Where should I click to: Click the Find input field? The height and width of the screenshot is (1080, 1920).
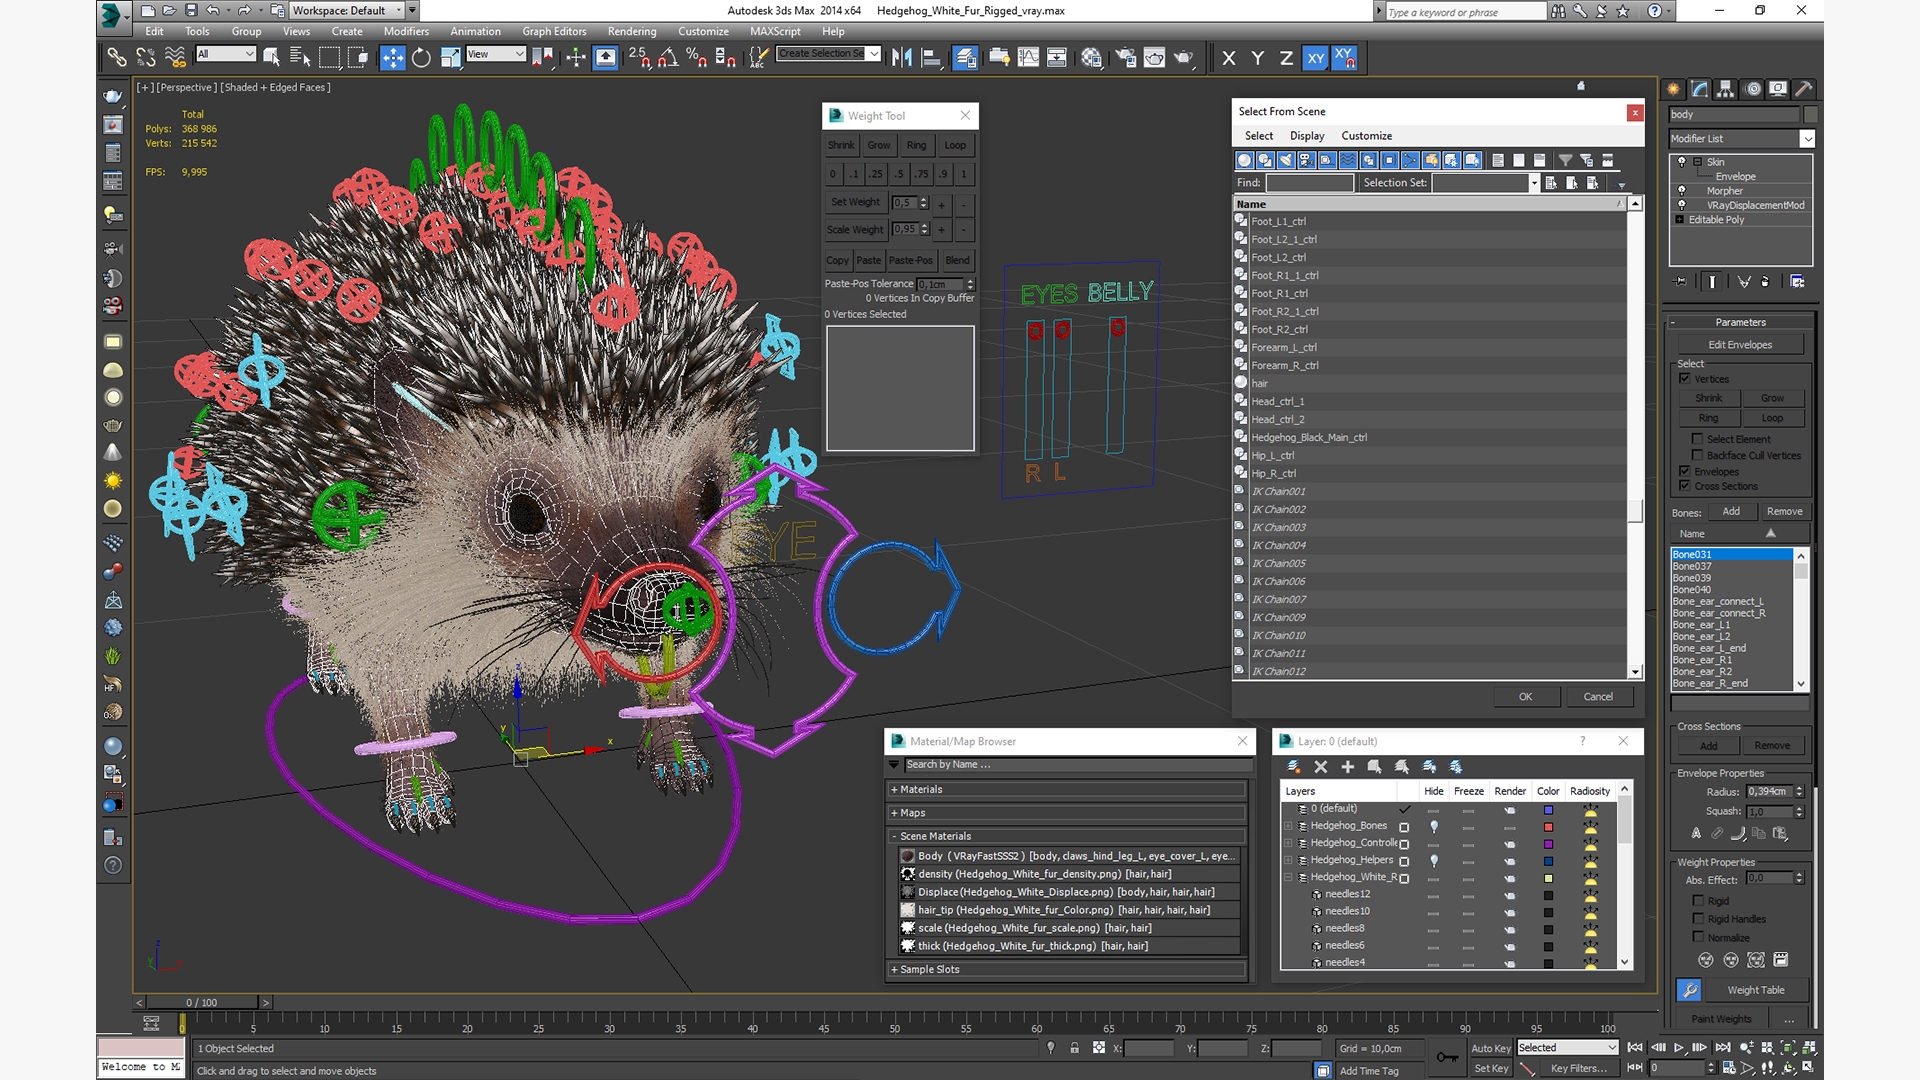point(1309,183)
